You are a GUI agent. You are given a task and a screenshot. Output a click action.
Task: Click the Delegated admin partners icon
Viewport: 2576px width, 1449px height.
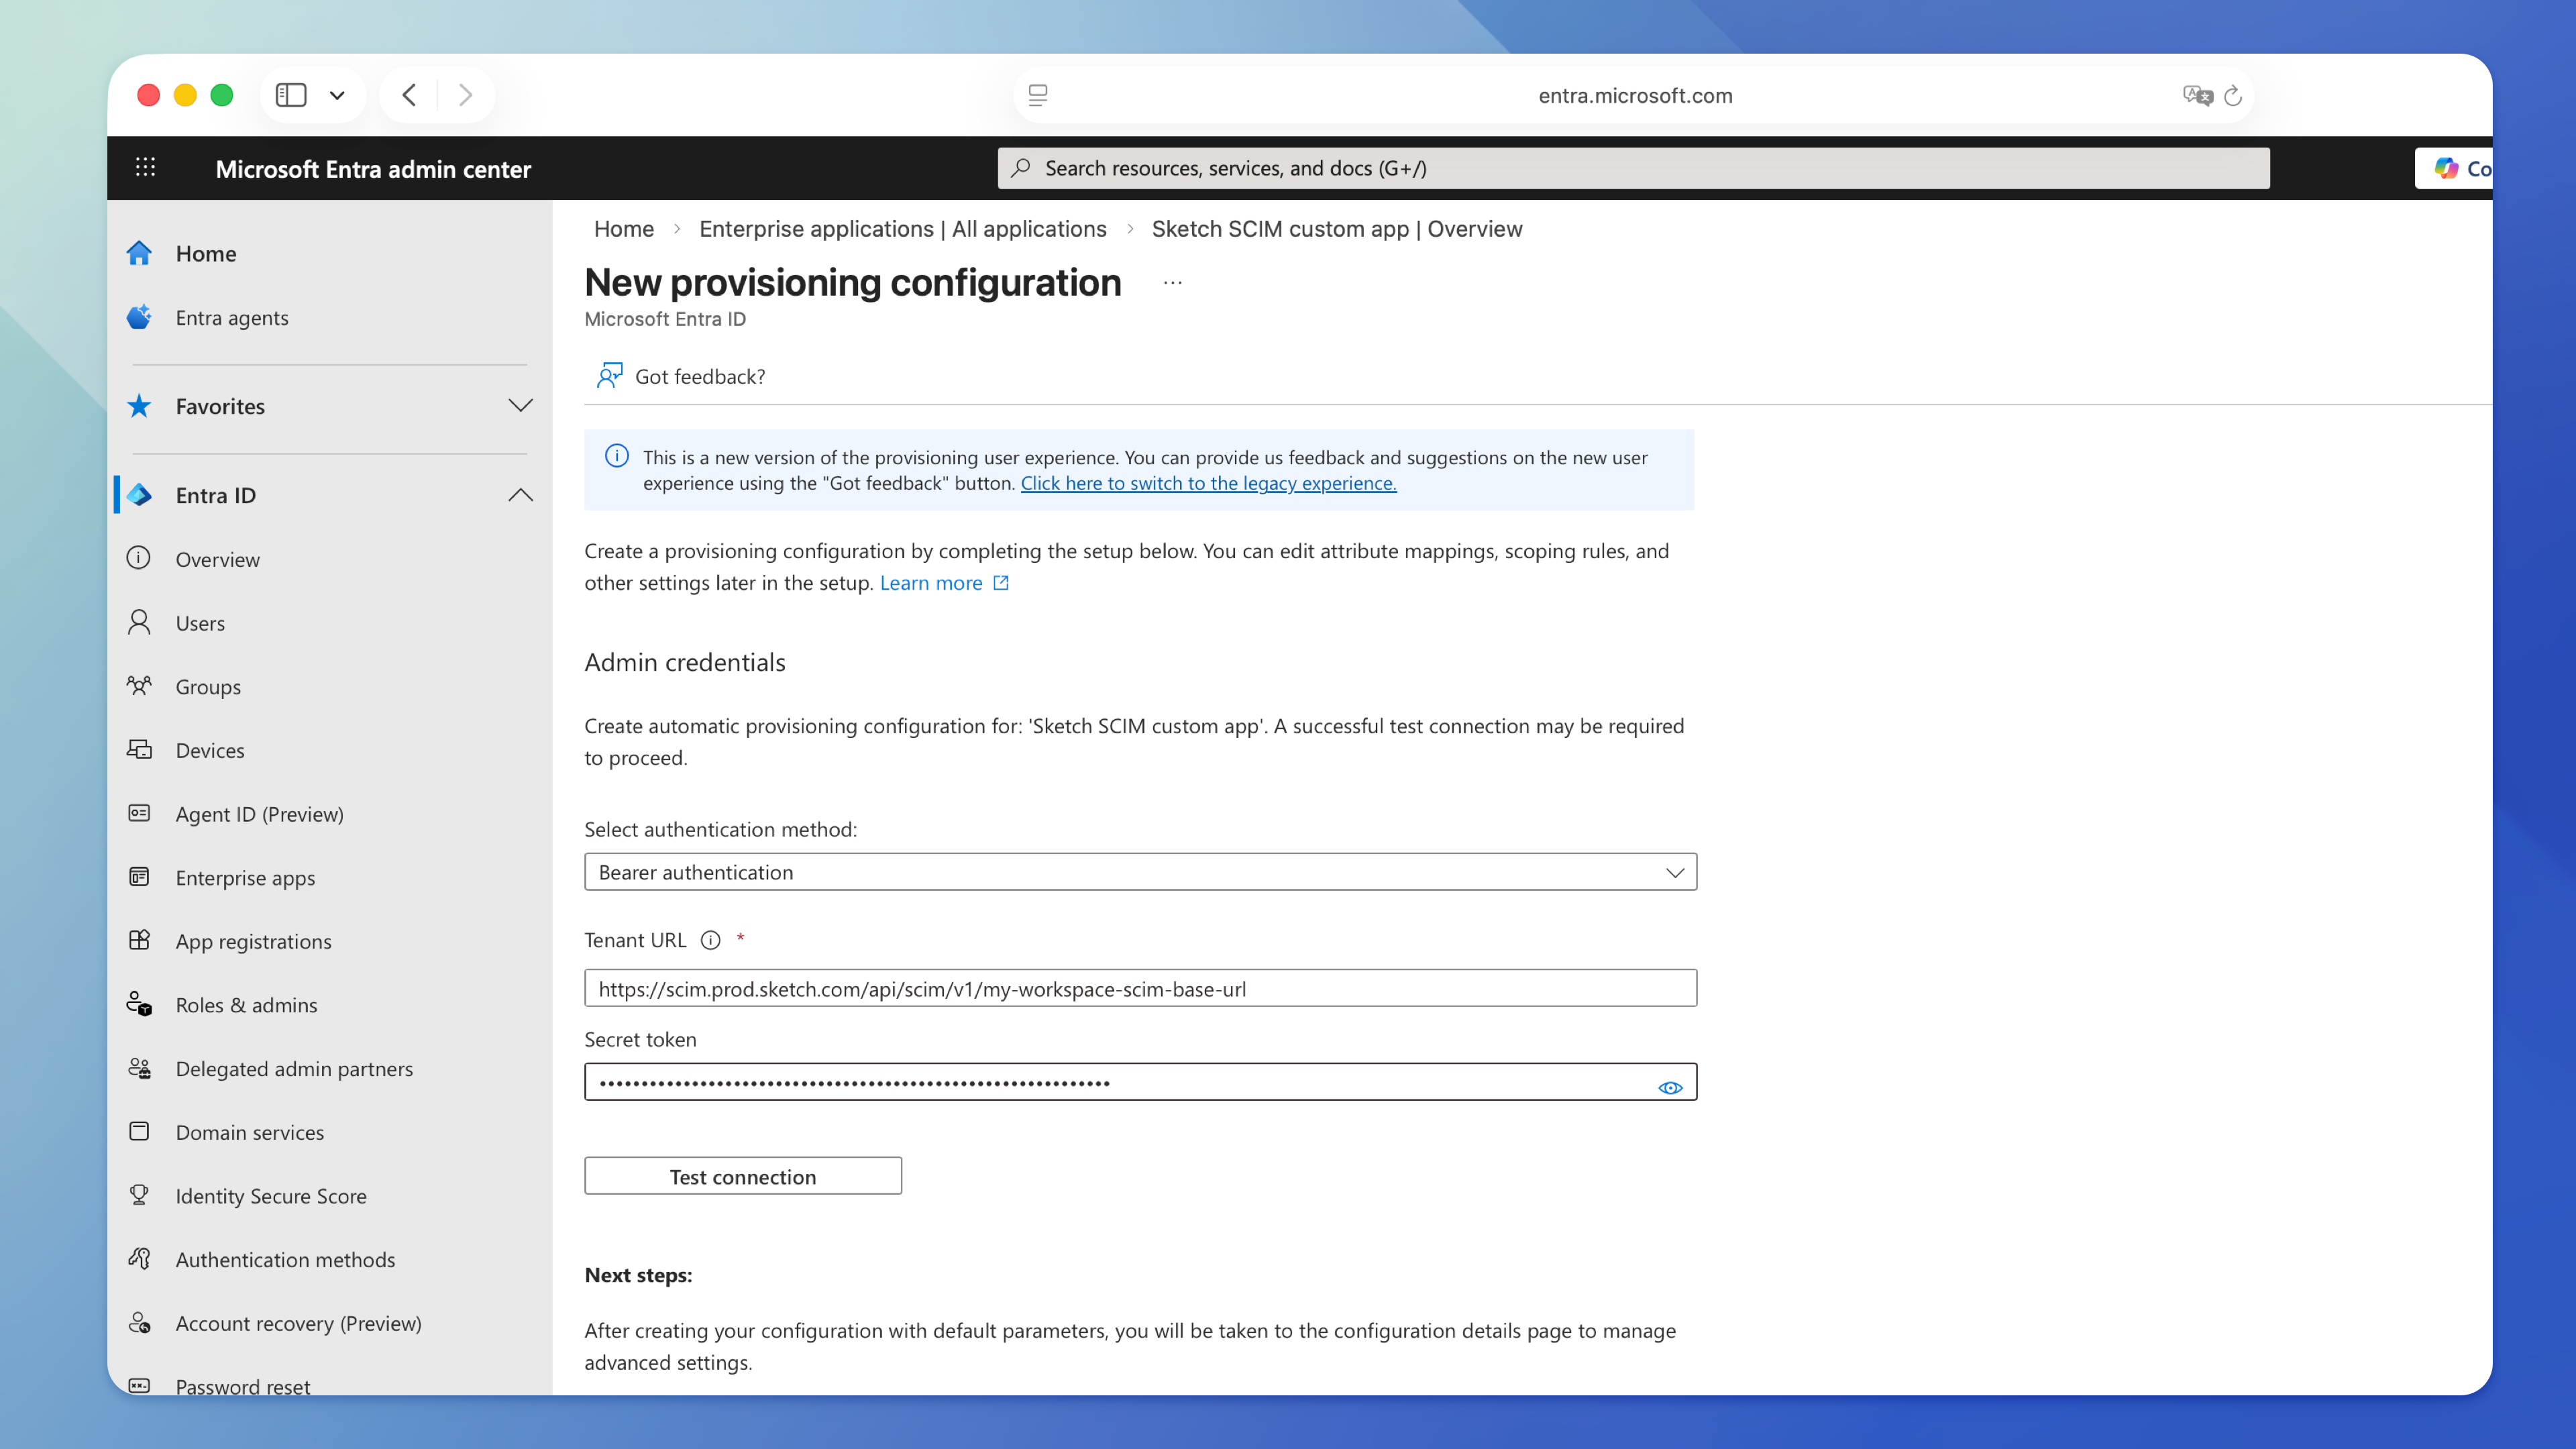pyautogui.click(x=139, y=1068)
